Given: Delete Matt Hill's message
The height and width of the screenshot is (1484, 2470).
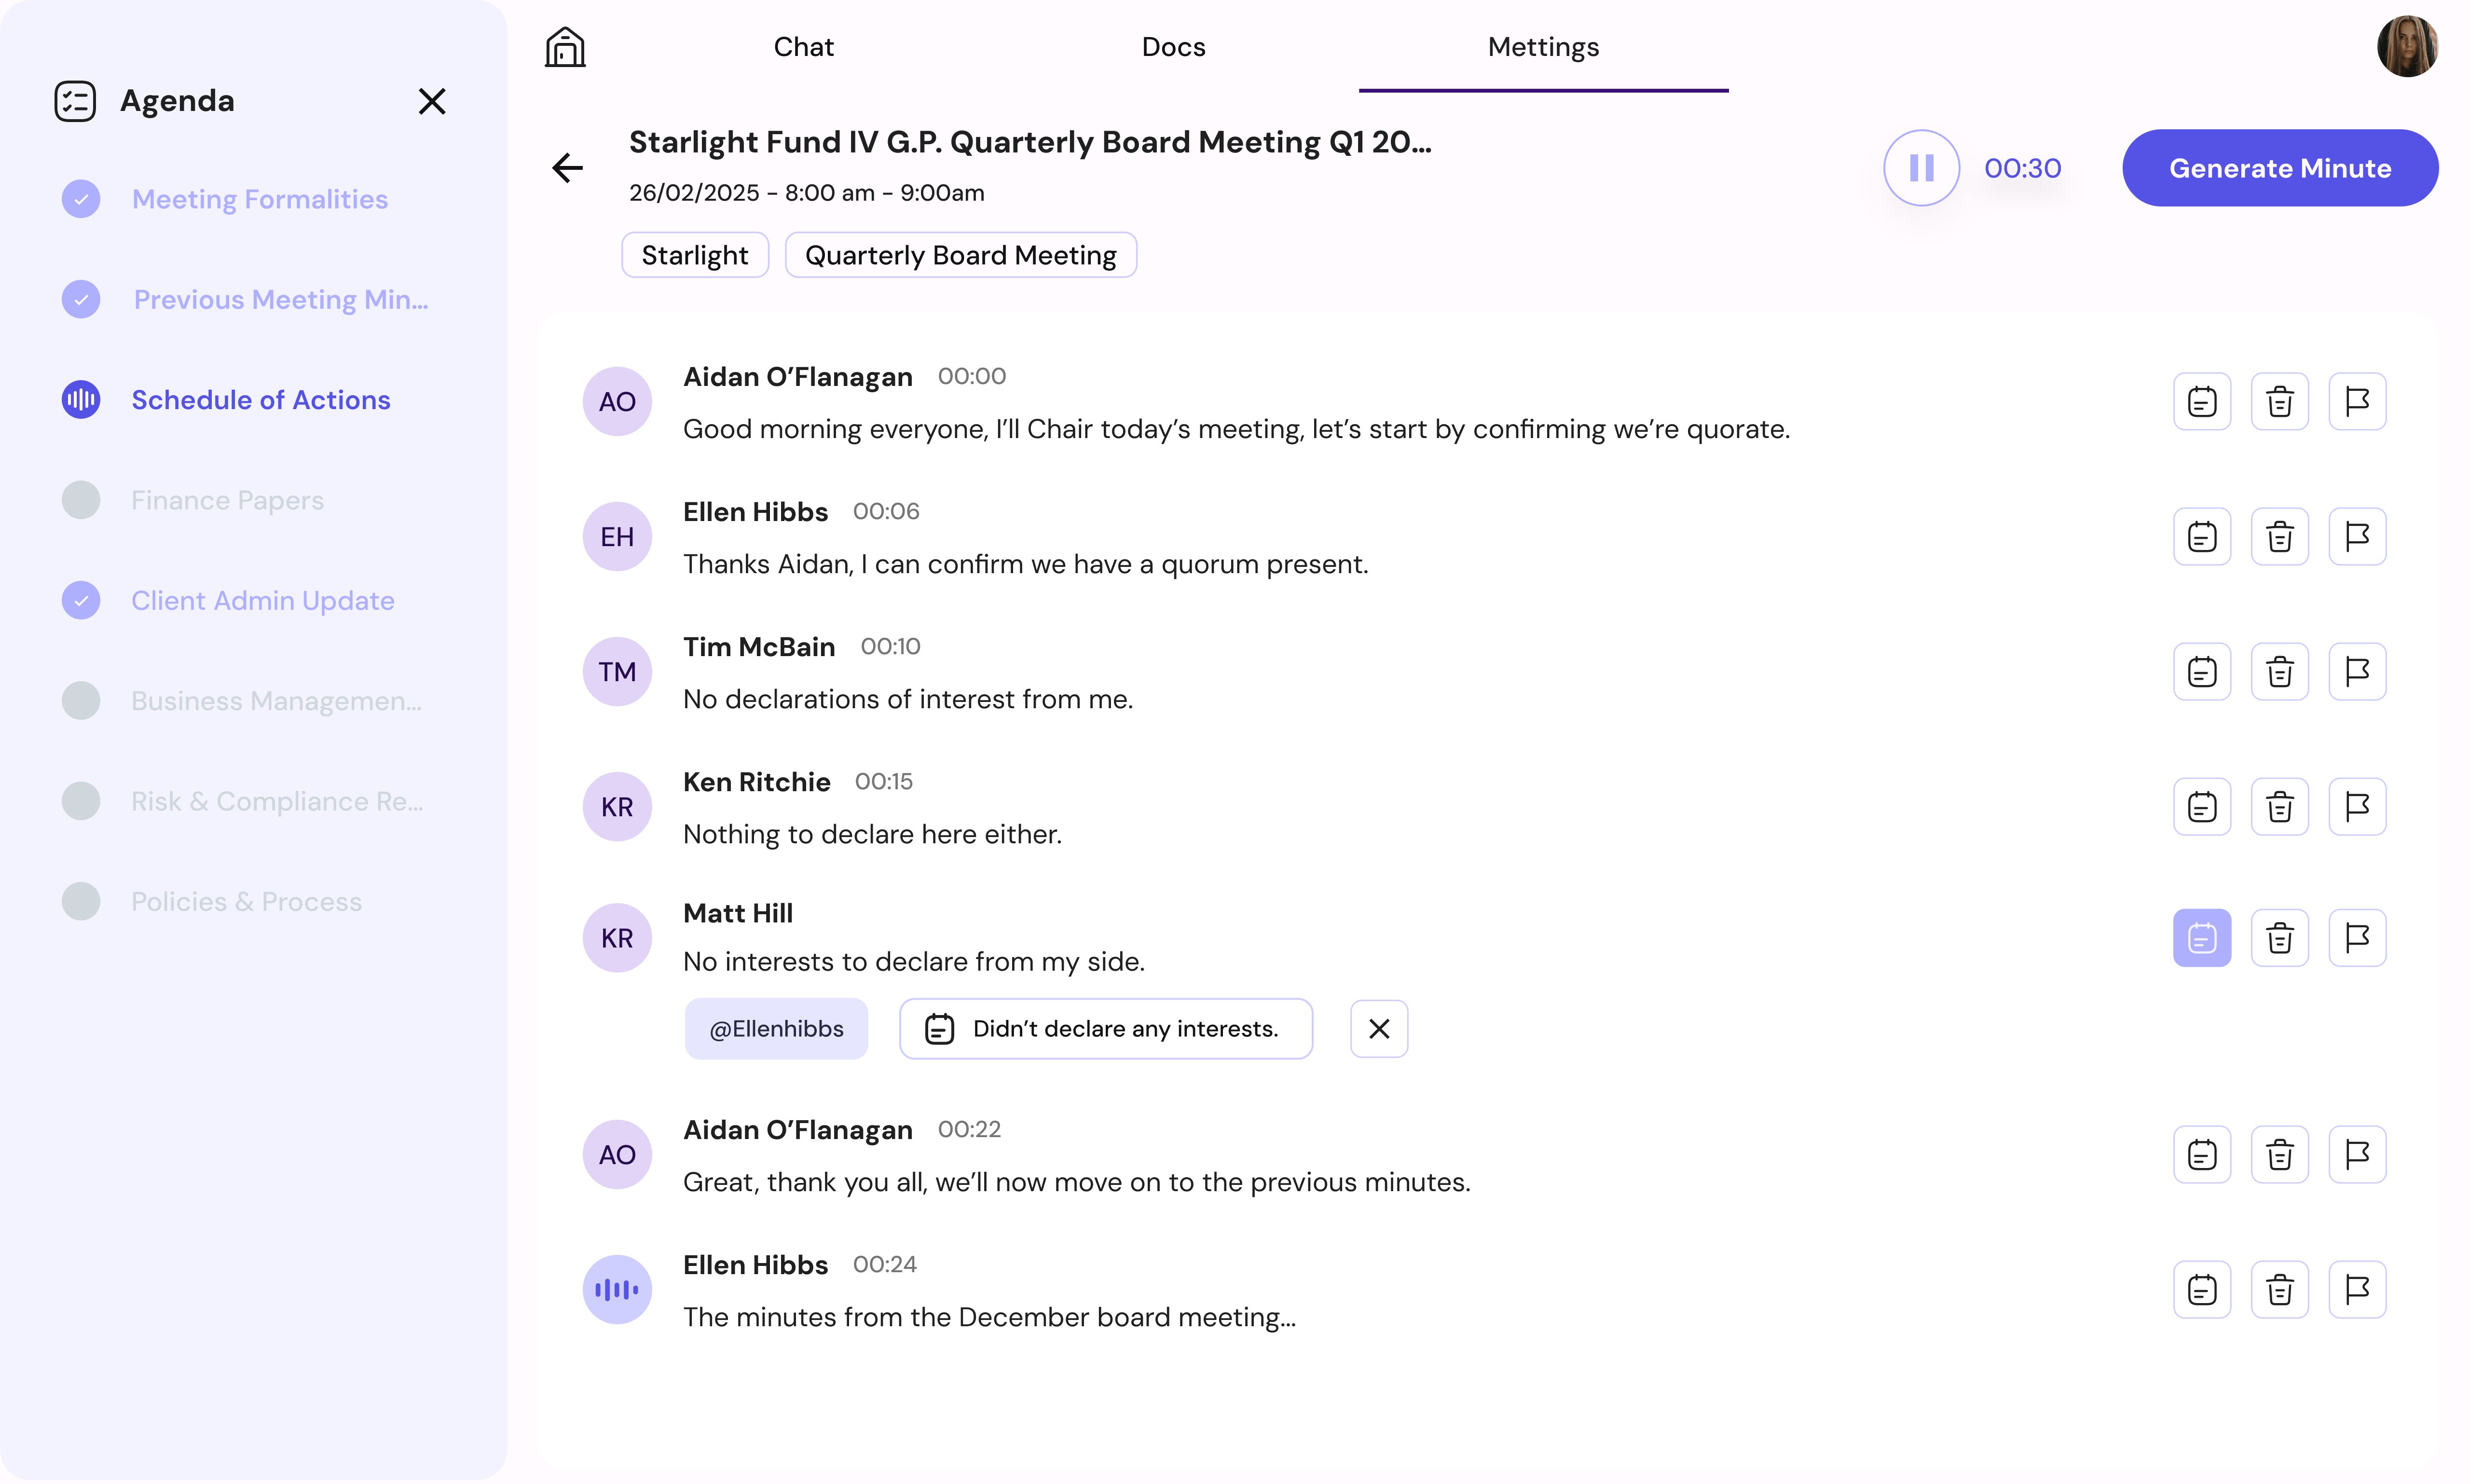Looking at the screenshot, I should [2280, 938].
